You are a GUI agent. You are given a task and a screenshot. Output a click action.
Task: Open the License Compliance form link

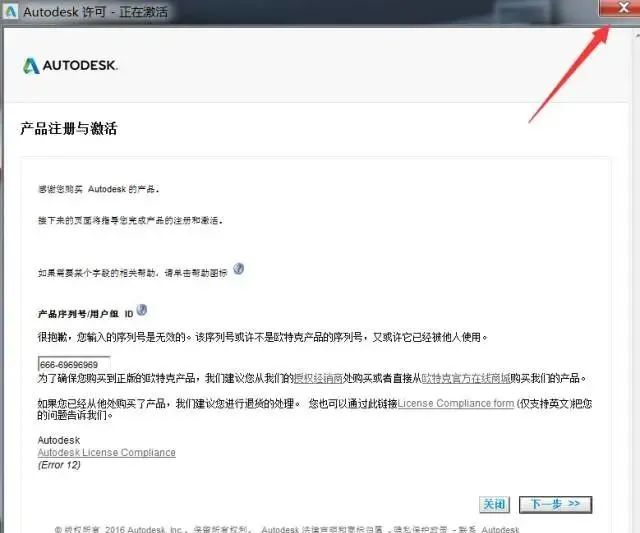(x=456, y=403)
